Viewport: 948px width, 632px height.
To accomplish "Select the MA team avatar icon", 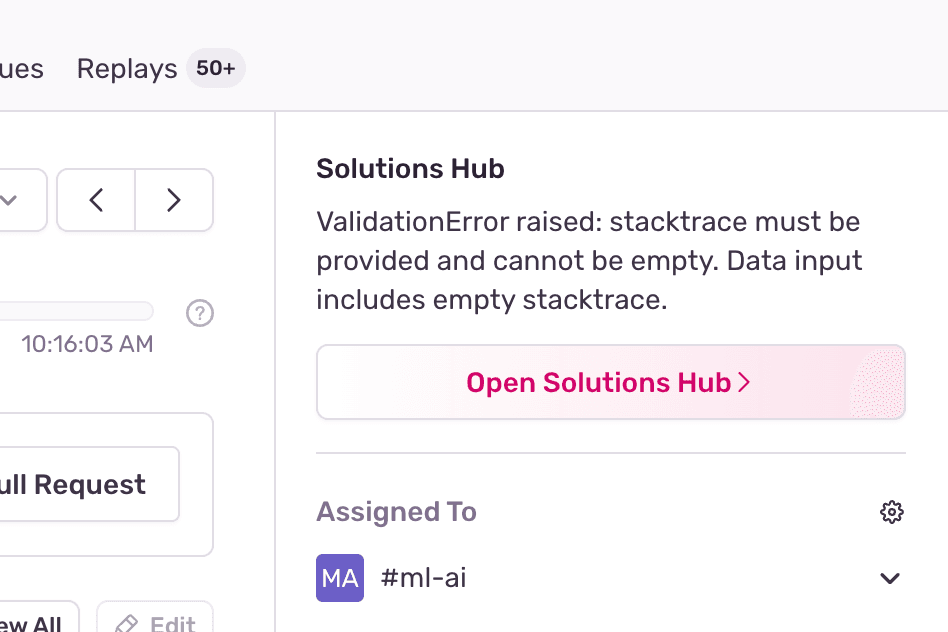I will [339, 578].
